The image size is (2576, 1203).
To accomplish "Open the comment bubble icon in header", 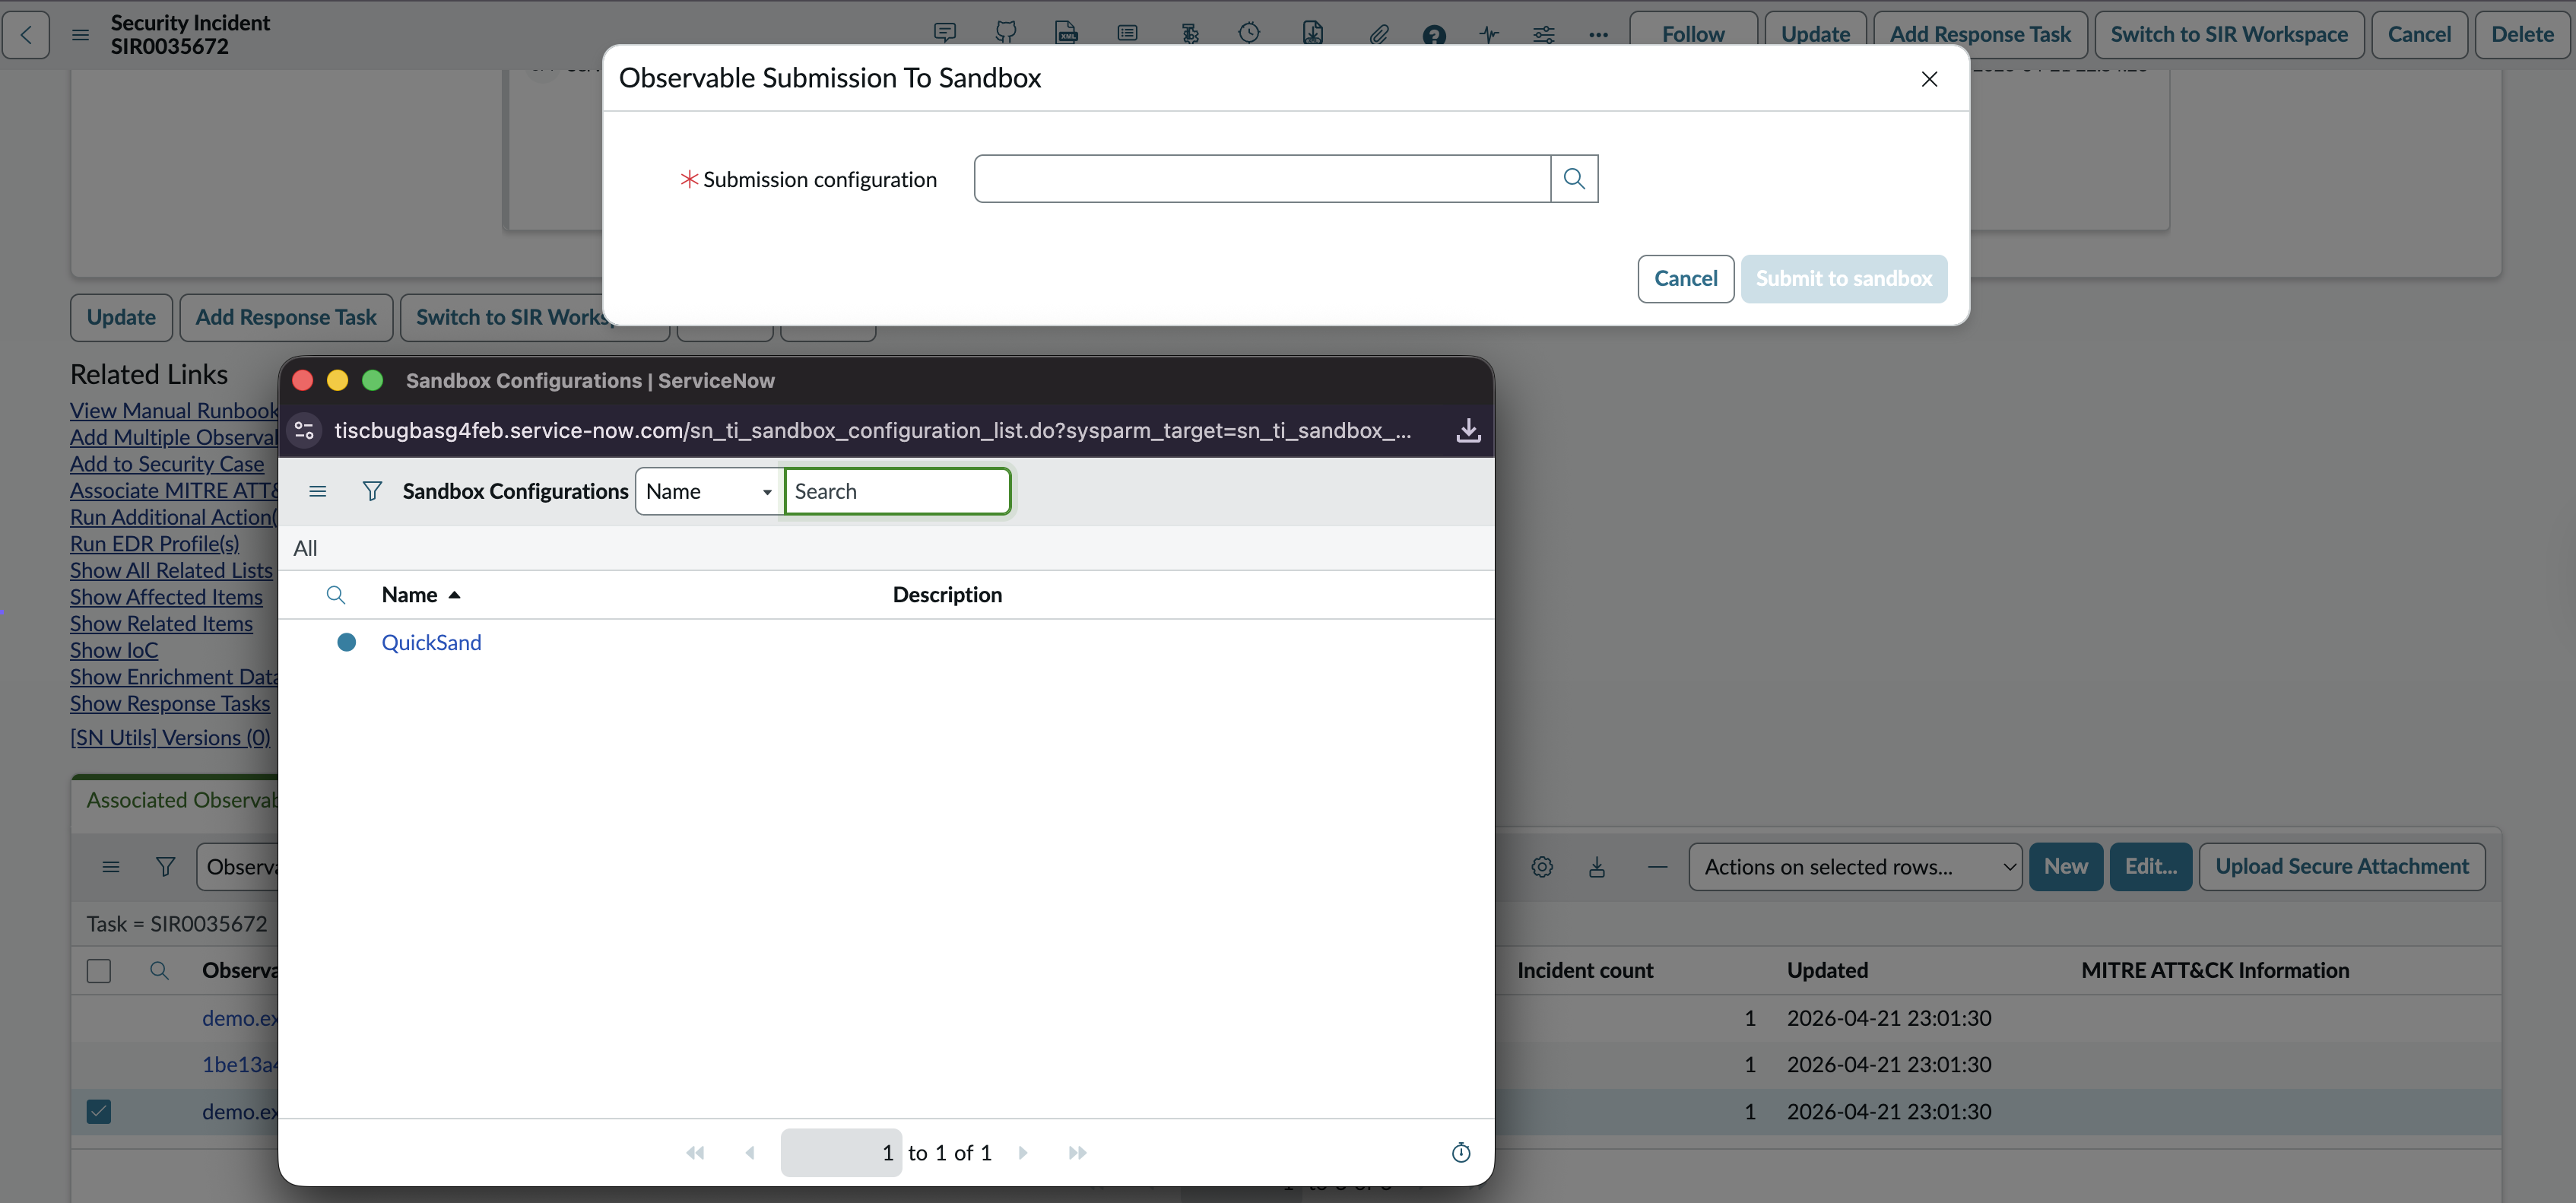I will coord(944,33).
